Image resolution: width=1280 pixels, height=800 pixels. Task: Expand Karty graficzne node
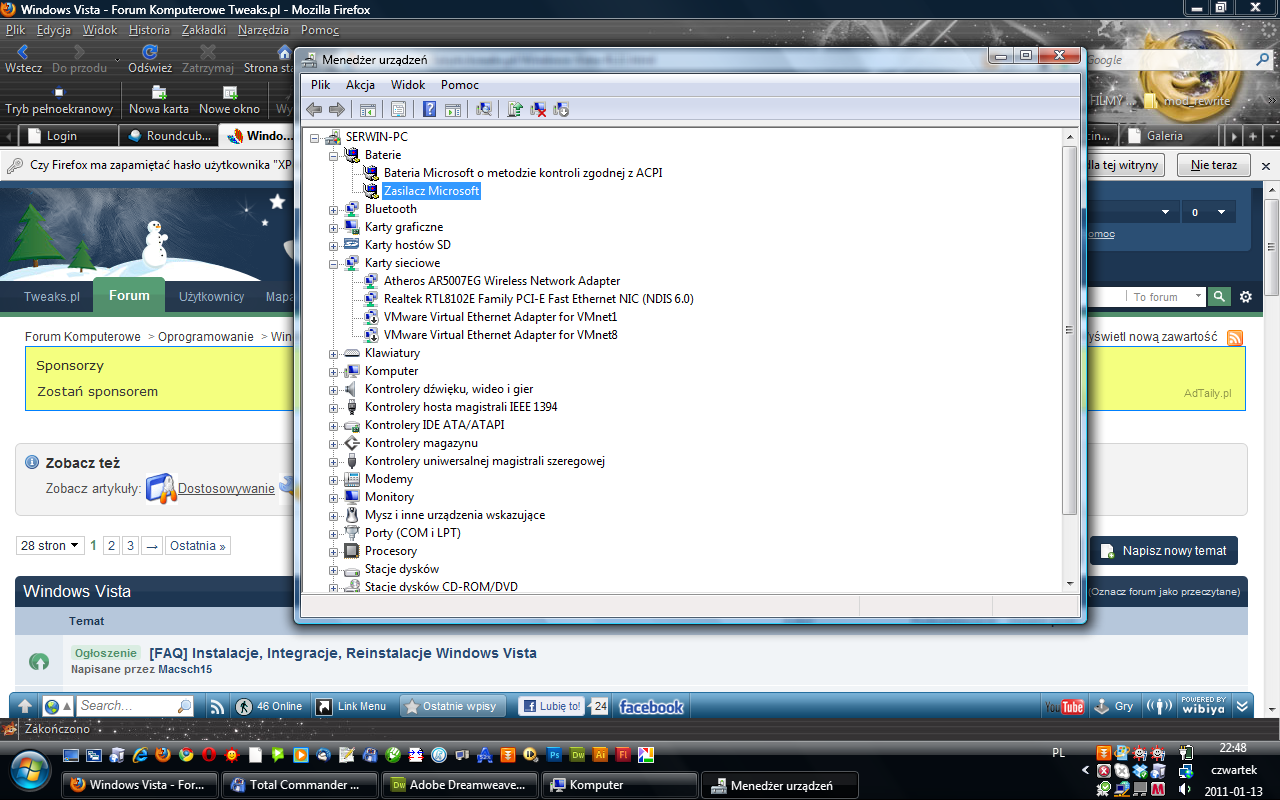(334, 227)
